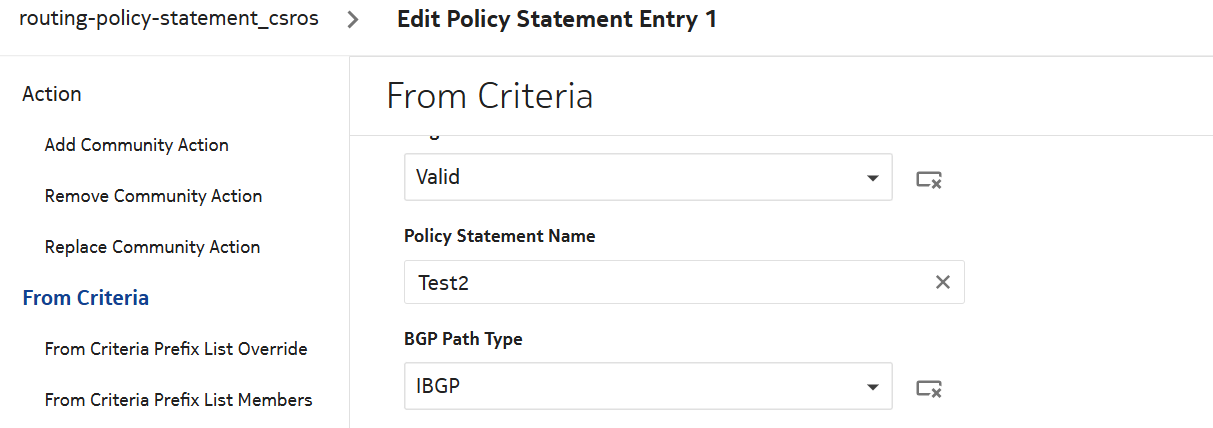Jump to From Criteria Prefix List Members
This screenshot has height=428, width=1213.
(x=178, y=400)
